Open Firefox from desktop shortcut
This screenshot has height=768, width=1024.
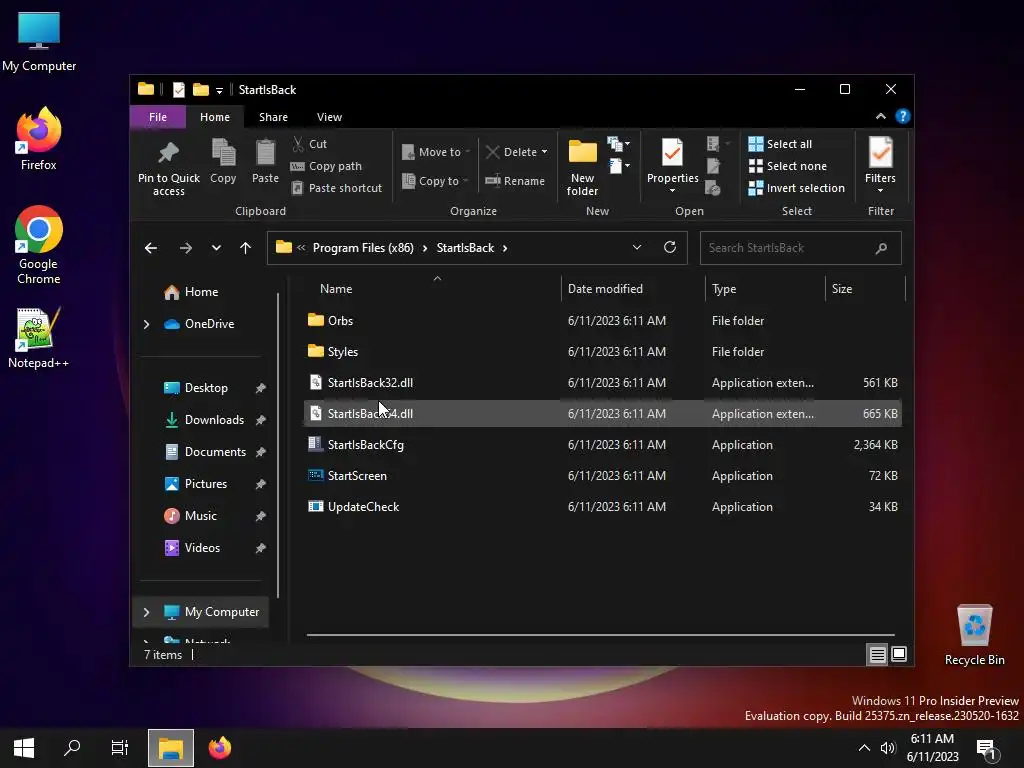pyautogui.click(x=39, y=140)
